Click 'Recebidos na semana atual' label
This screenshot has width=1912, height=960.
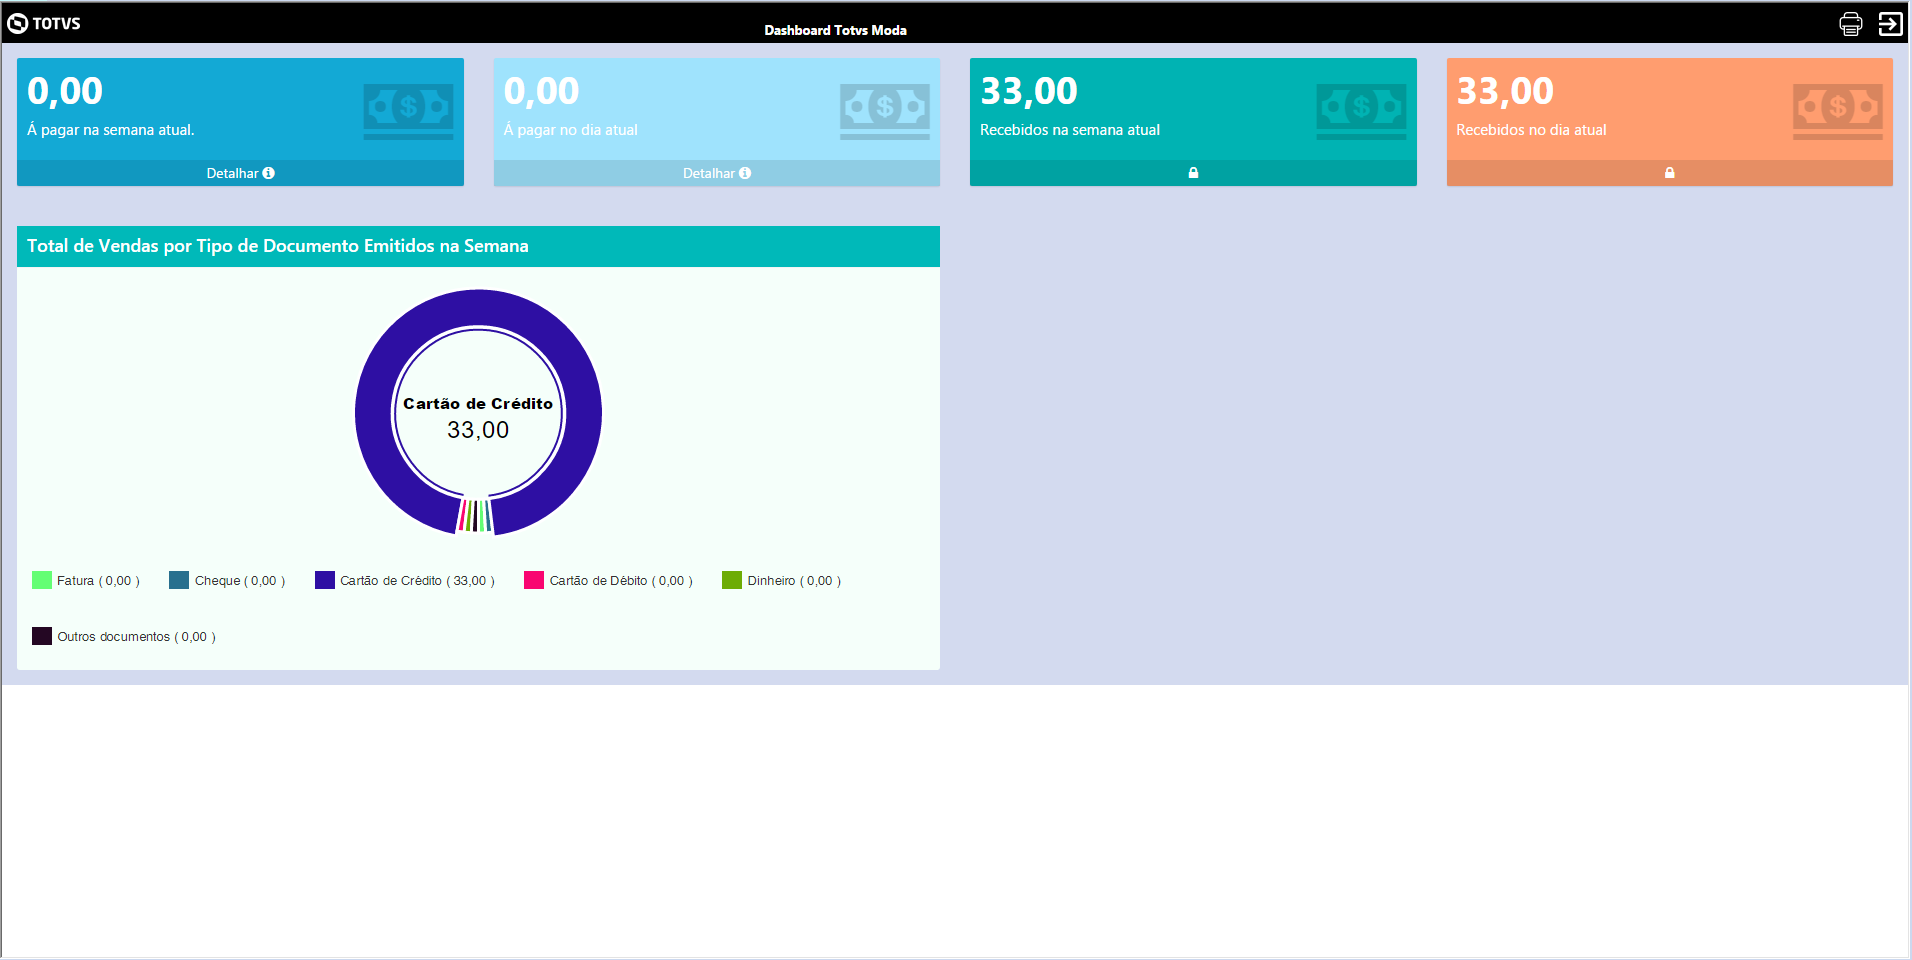pyautogui.click(x=1070, y=130)
